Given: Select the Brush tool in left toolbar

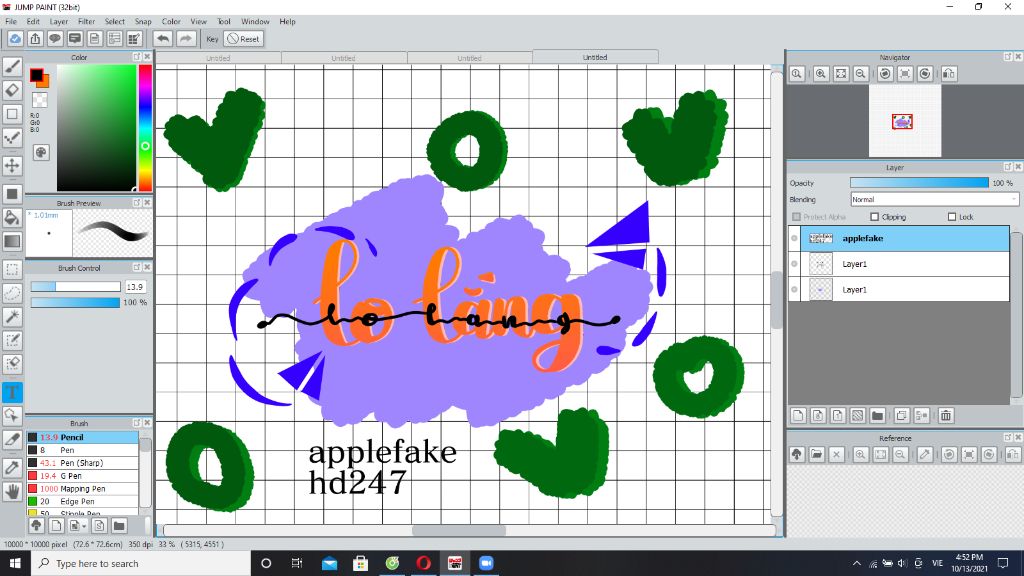Looking at the screenshot, I should (12, 67).
